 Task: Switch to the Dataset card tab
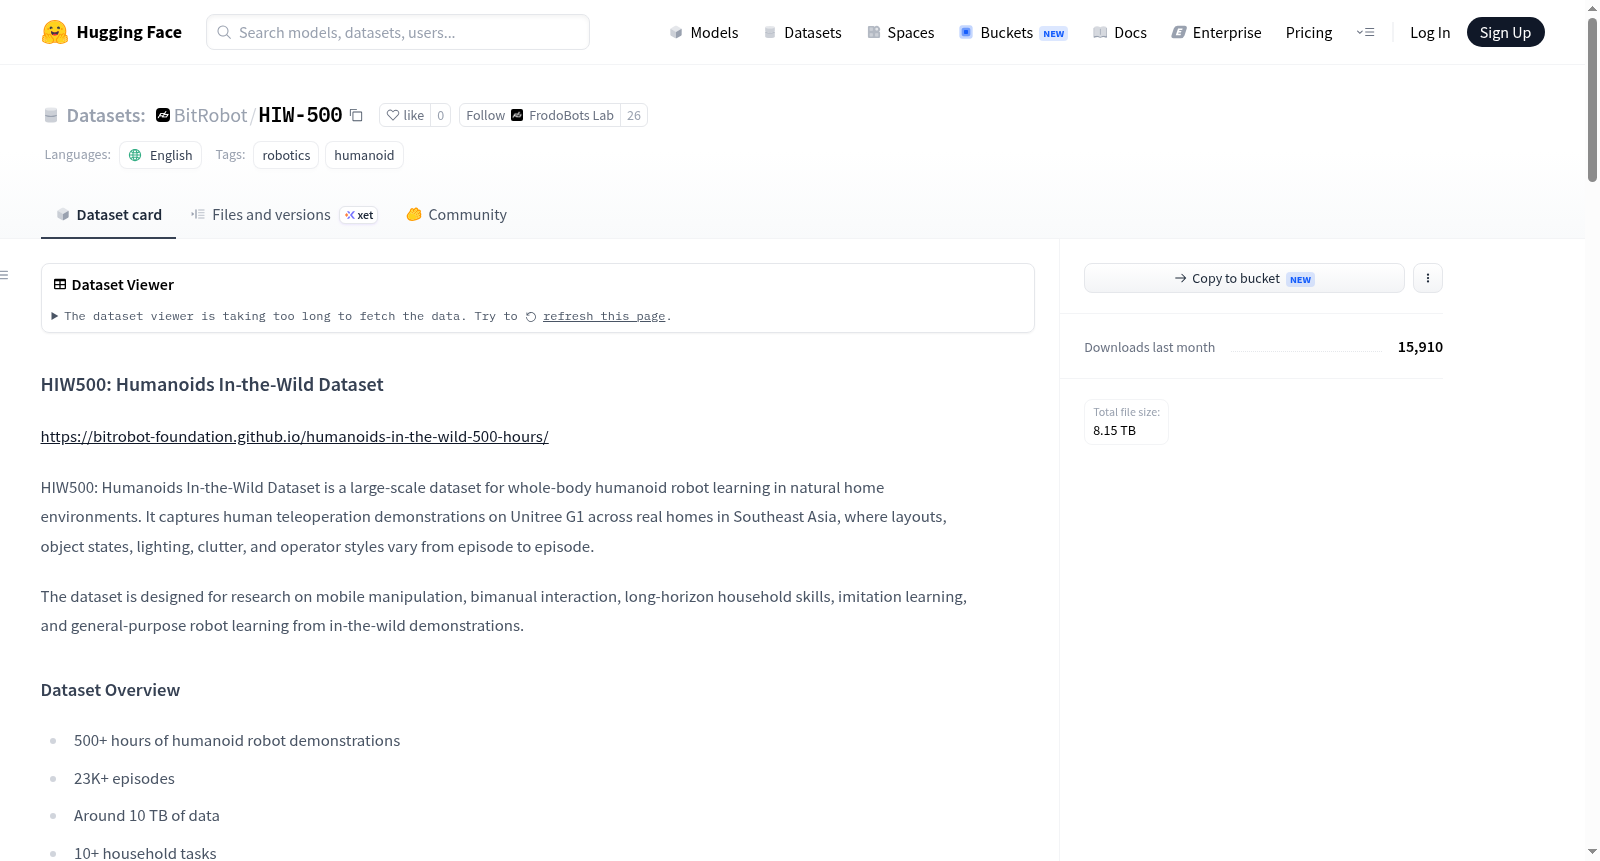click(x=109, y=215)
